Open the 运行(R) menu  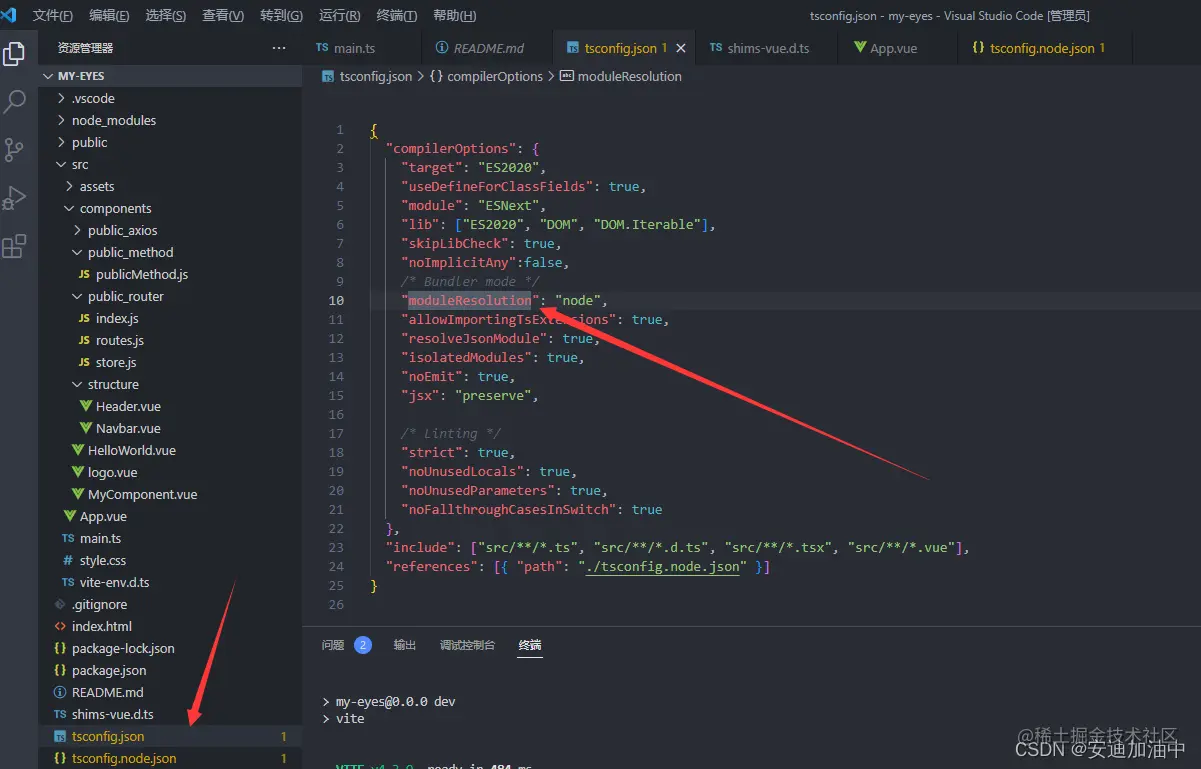pyautogui.click(x=340, y=16)
